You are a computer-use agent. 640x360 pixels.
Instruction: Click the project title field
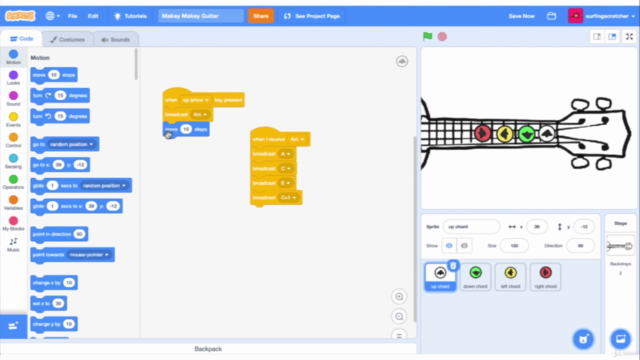click(200, 16)
